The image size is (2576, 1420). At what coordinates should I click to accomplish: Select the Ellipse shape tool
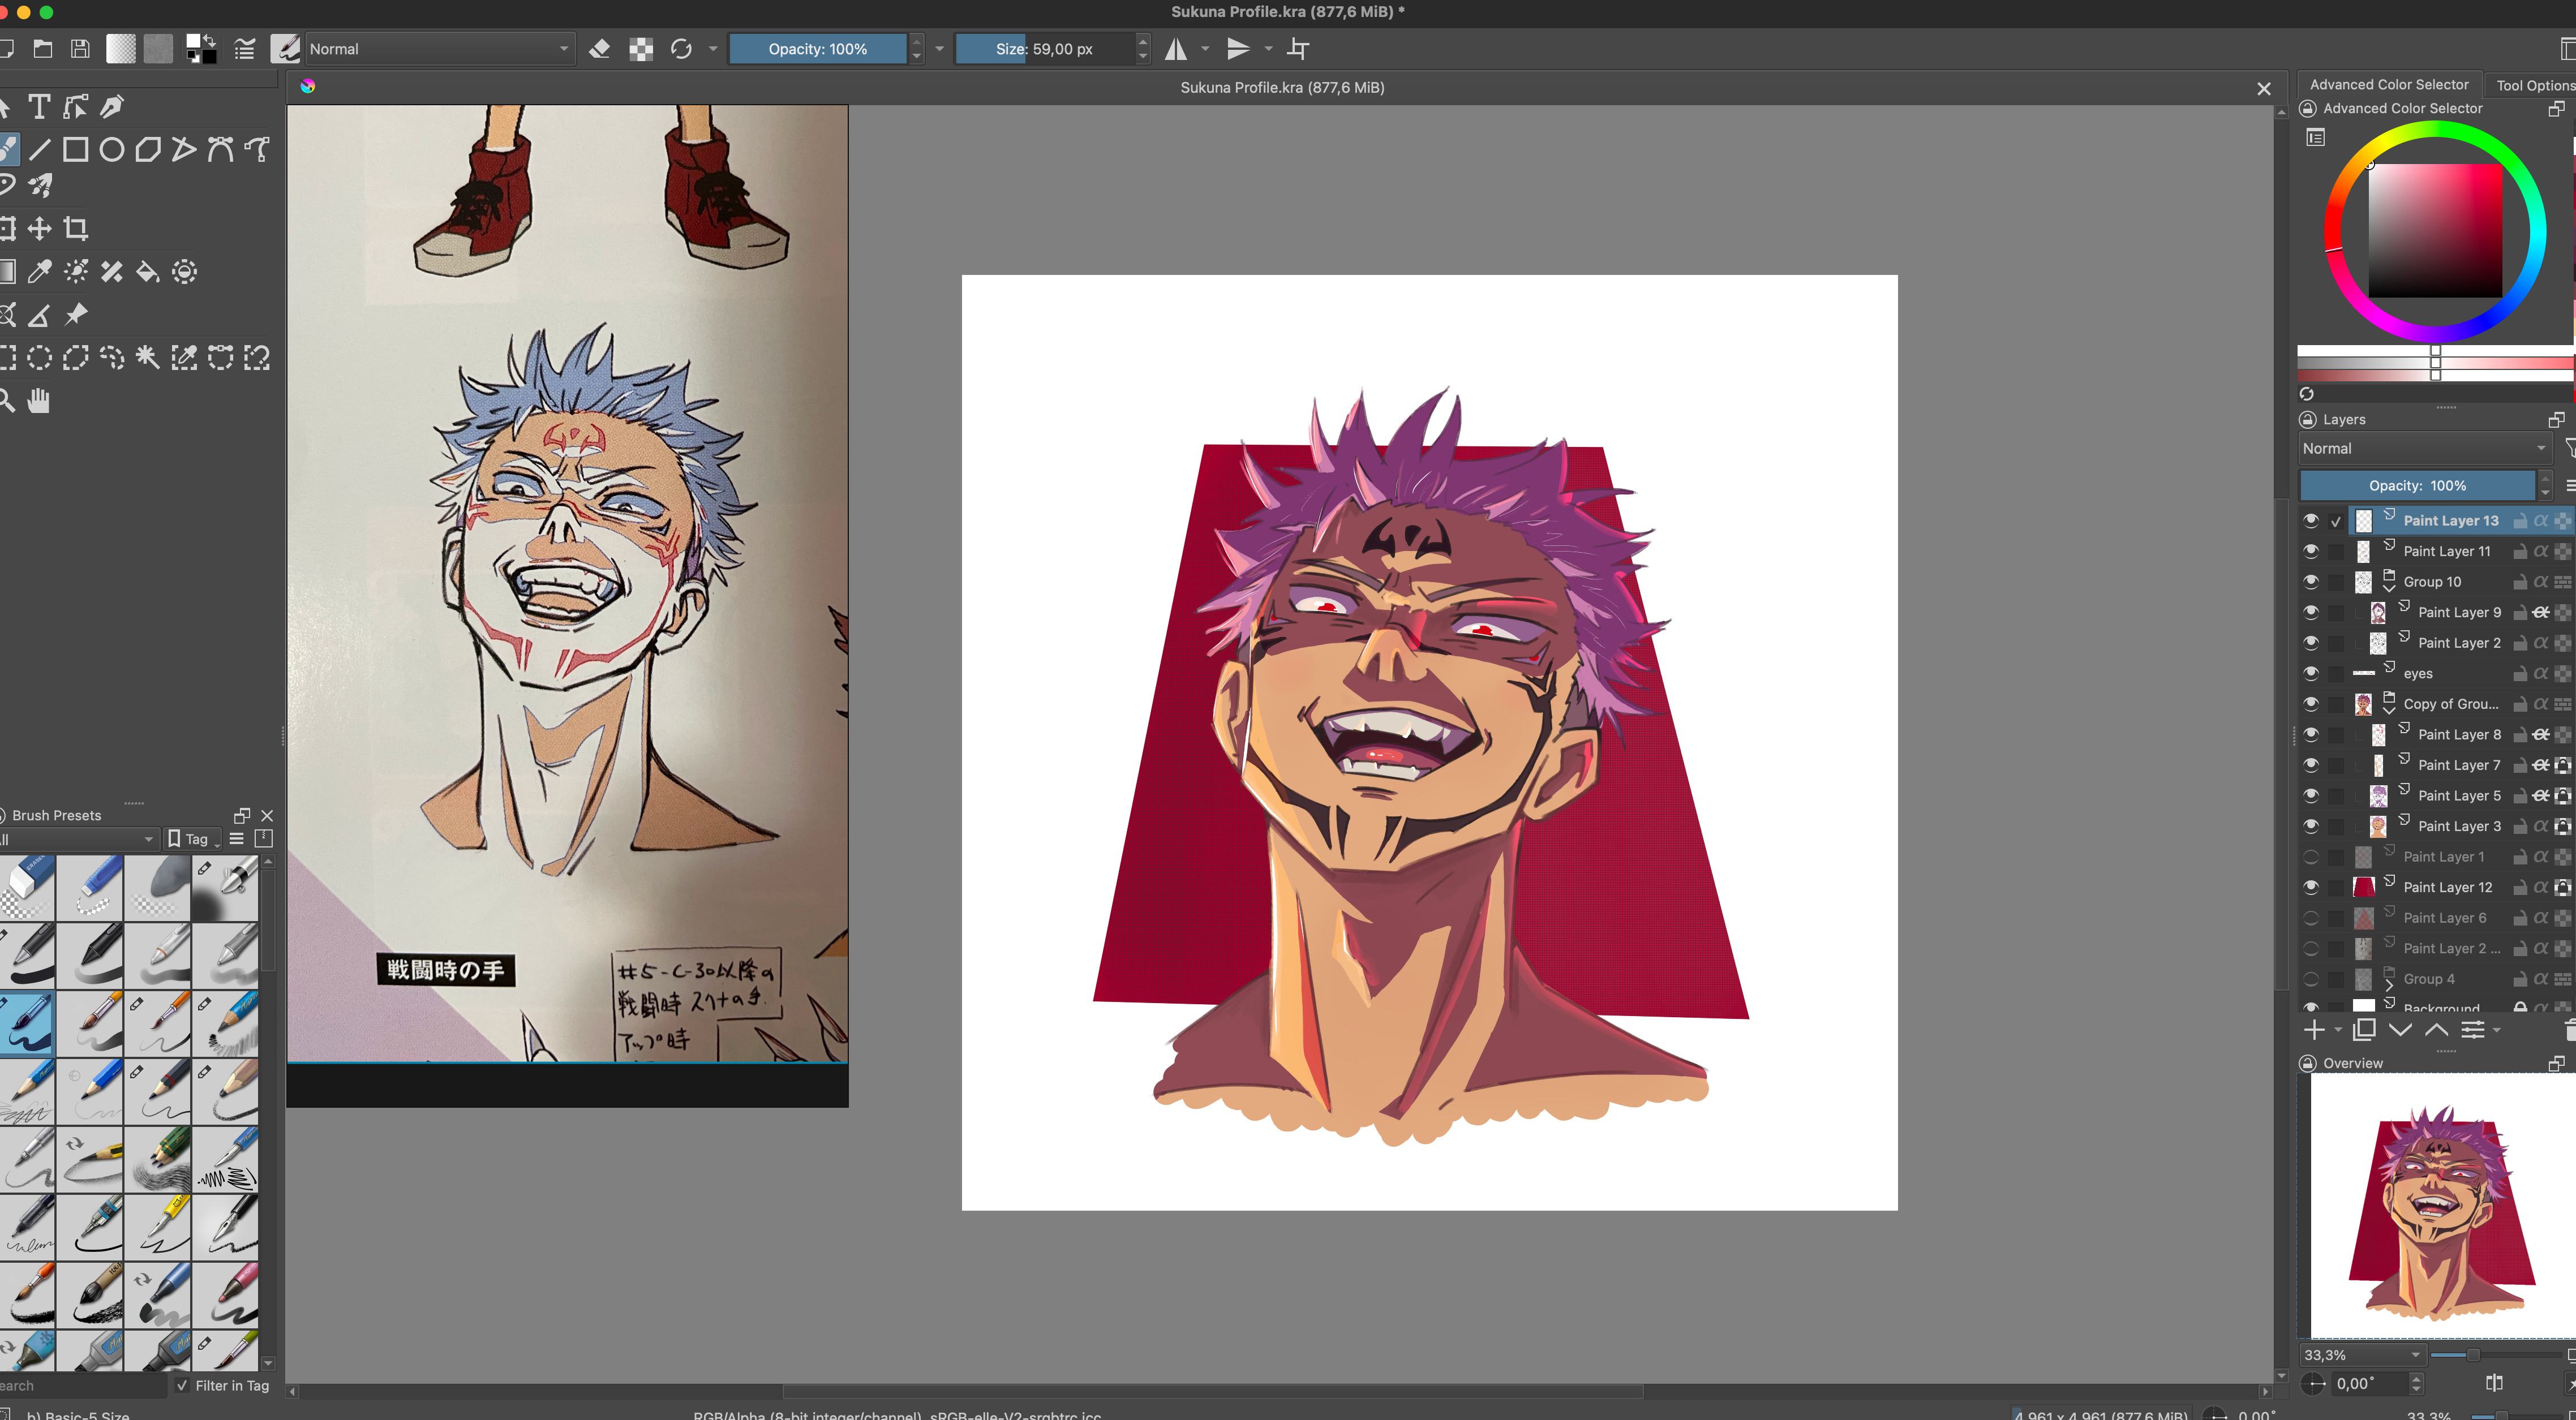(112, 150)
